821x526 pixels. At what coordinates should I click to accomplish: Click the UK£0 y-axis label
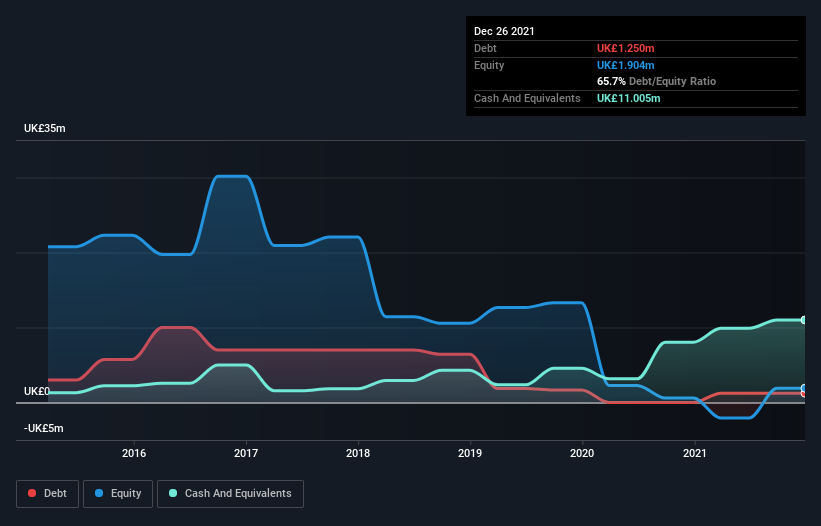37,391
